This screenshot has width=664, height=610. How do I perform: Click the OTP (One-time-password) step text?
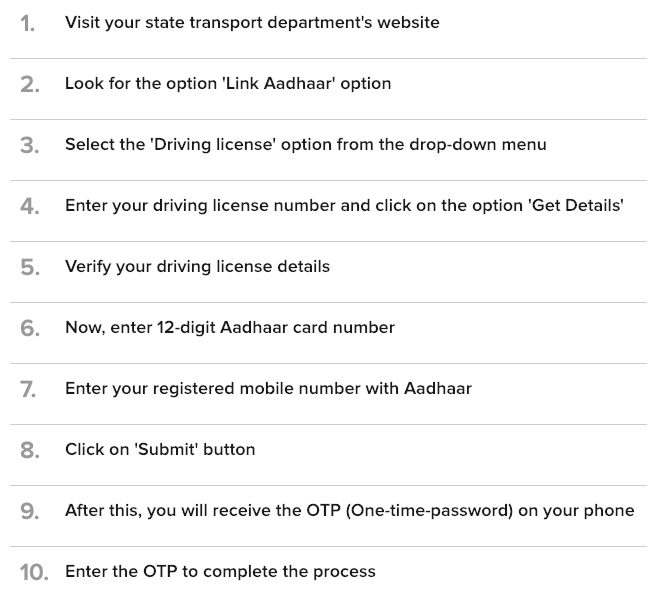click(x=349, y=510)
